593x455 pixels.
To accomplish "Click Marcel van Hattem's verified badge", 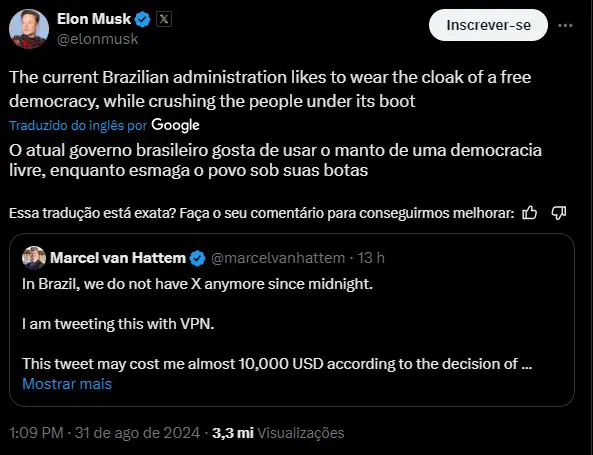I will pyautogui.click(x=197, y=259).
